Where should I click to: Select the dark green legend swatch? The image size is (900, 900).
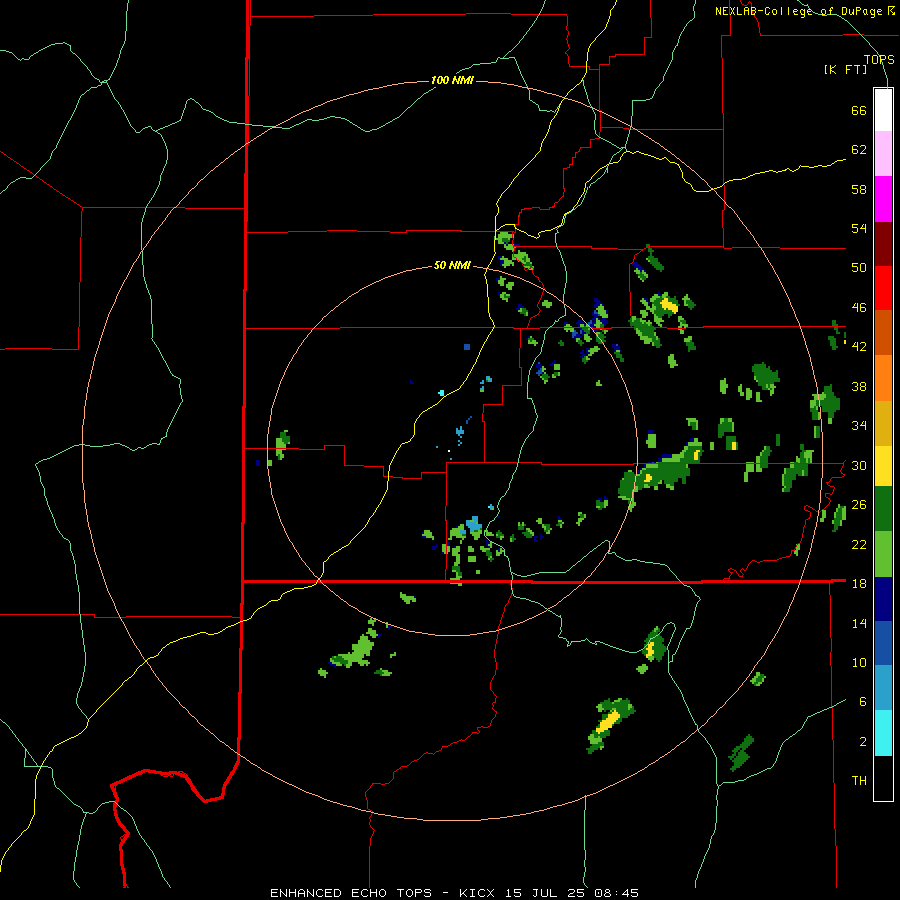[883, 509]
